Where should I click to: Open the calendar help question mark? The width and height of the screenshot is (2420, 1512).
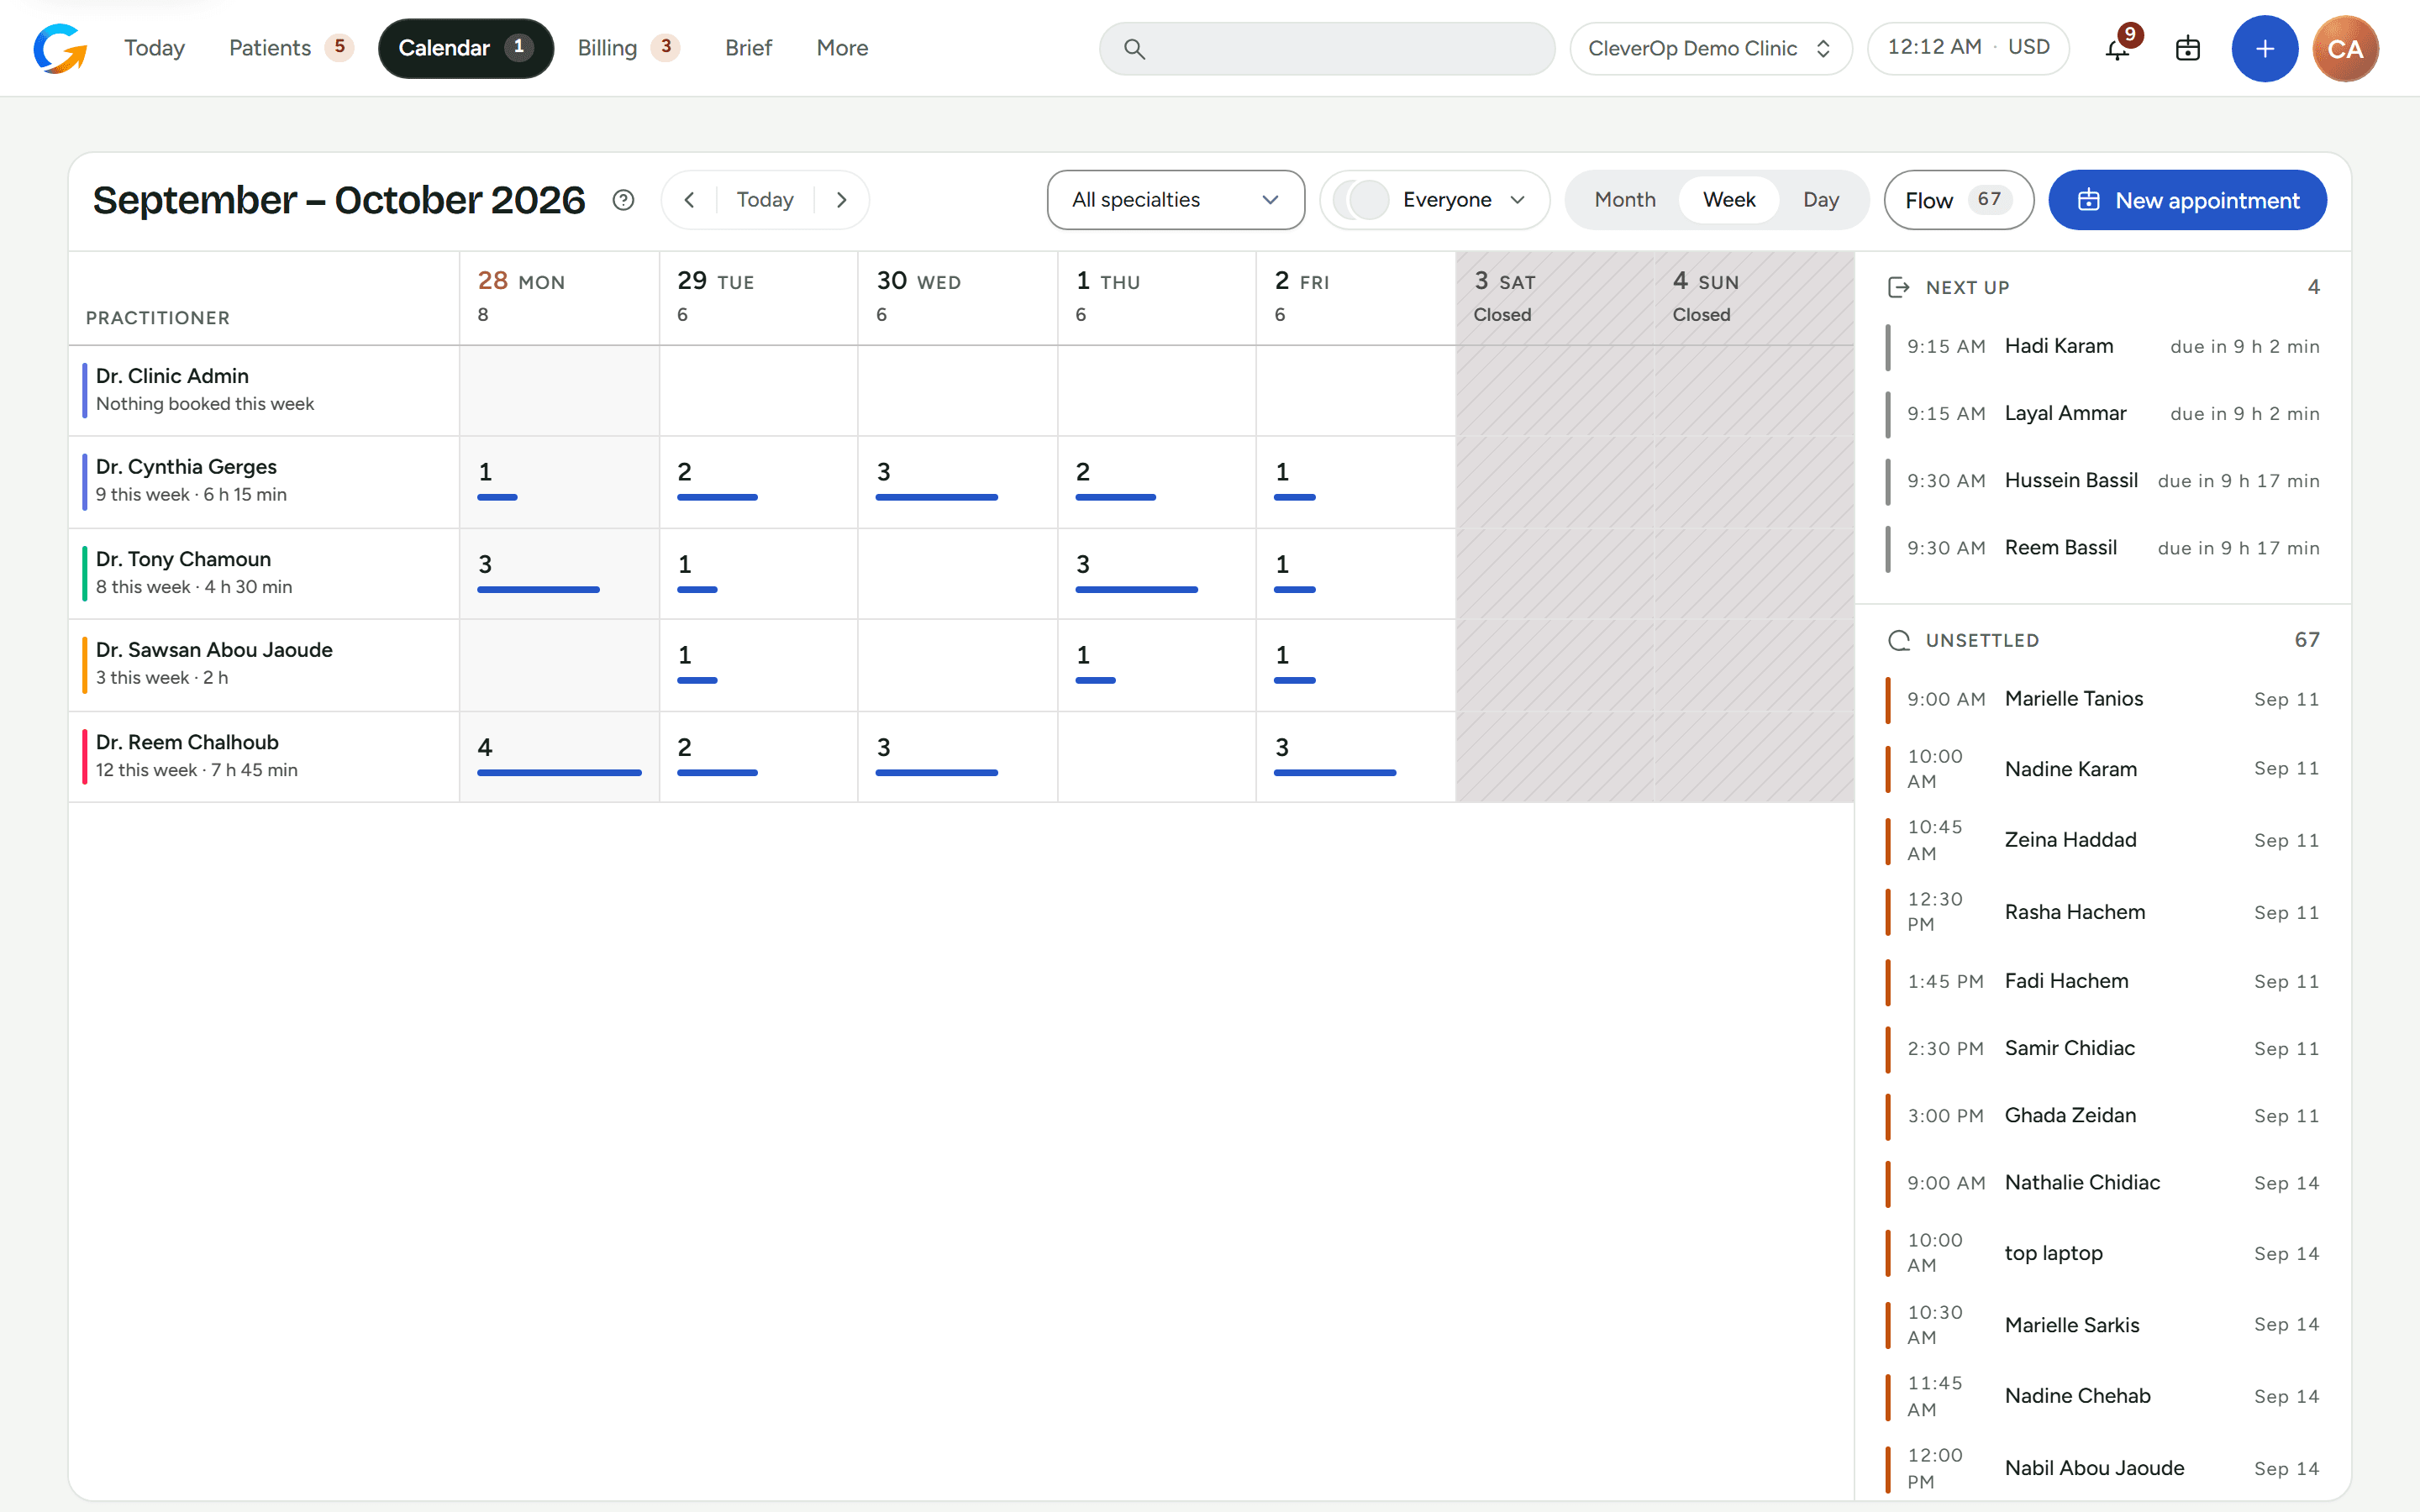[623, 200]
